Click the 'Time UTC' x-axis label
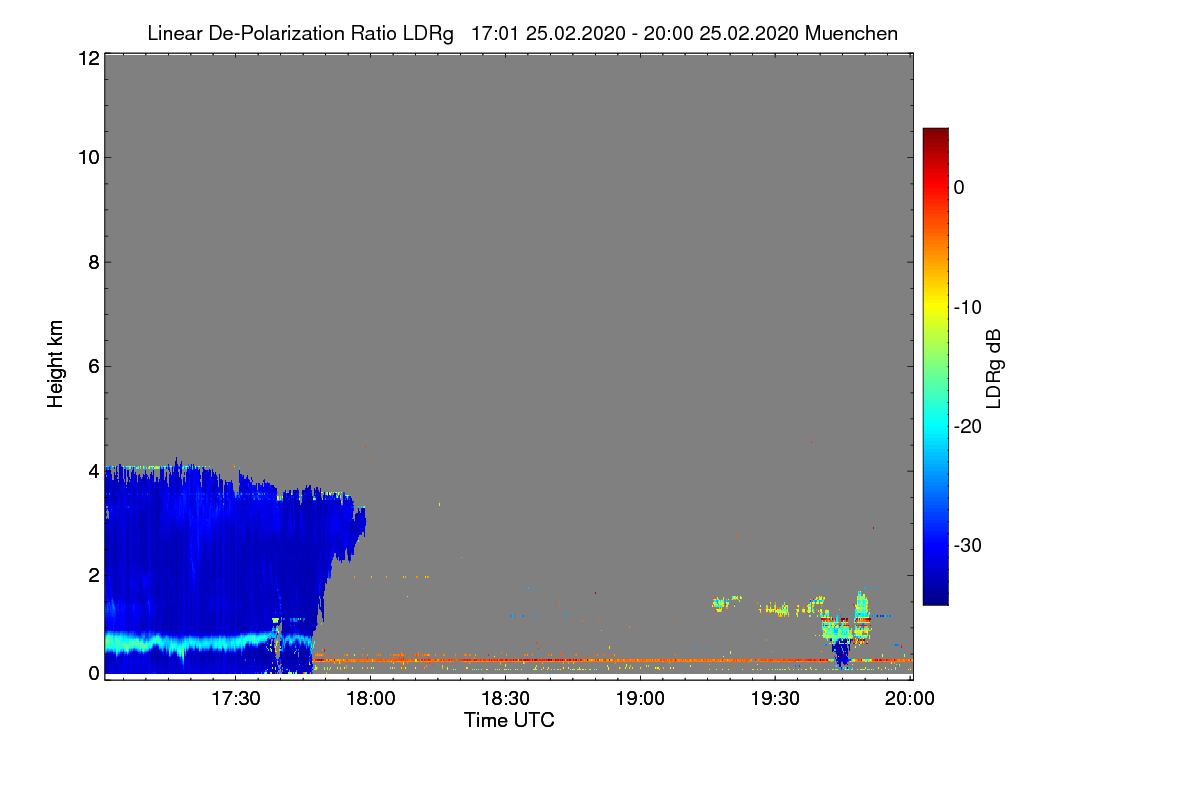 pyautogui.click(x=509, y=720)
